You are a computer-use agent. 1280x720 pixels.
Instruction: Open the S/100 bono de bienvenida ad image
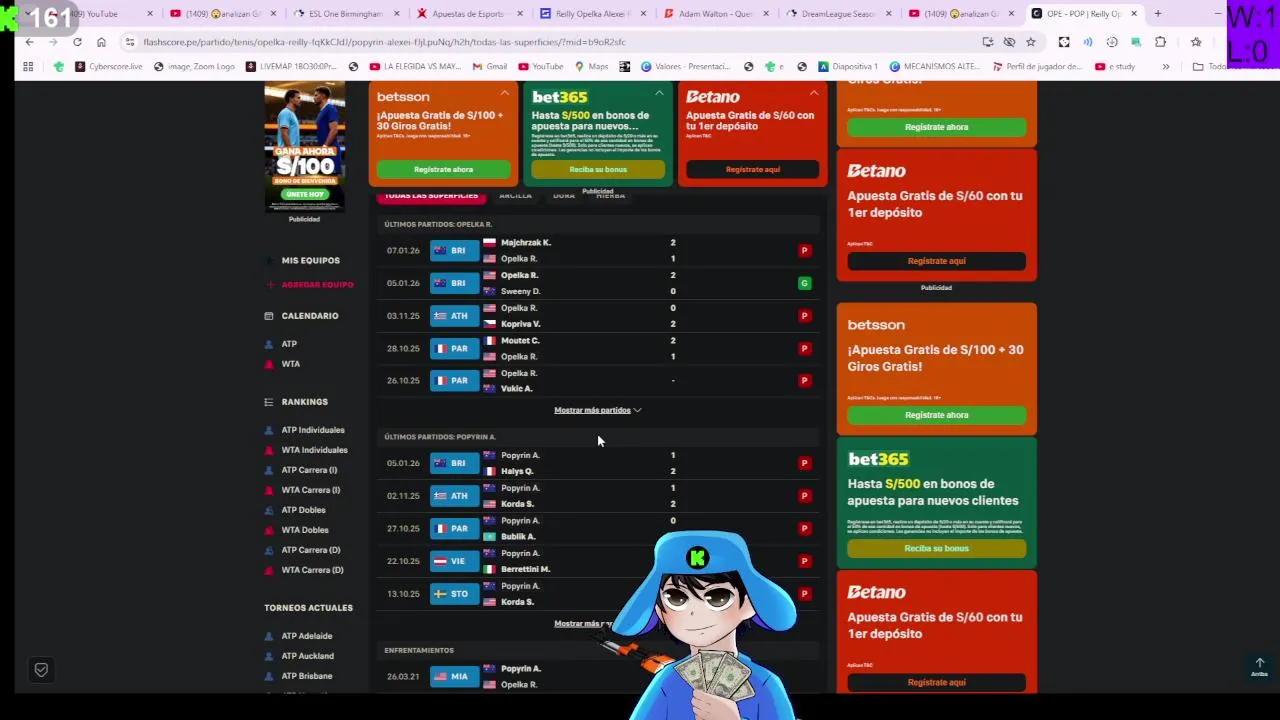pos(304,148)
